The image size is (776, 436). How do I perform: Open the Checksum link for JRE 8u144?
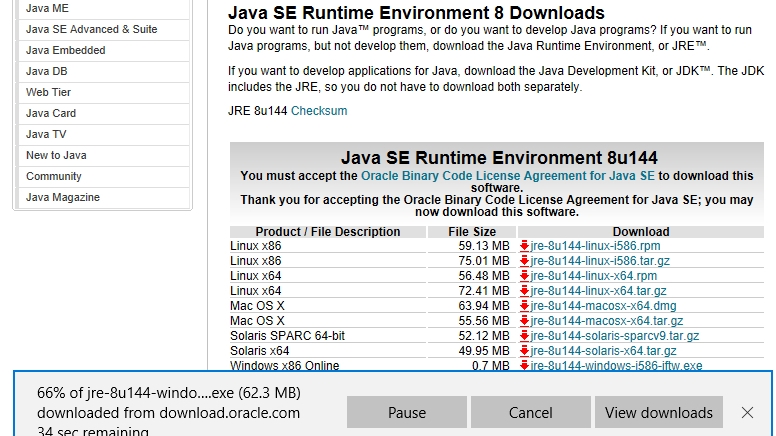(319, 111)
